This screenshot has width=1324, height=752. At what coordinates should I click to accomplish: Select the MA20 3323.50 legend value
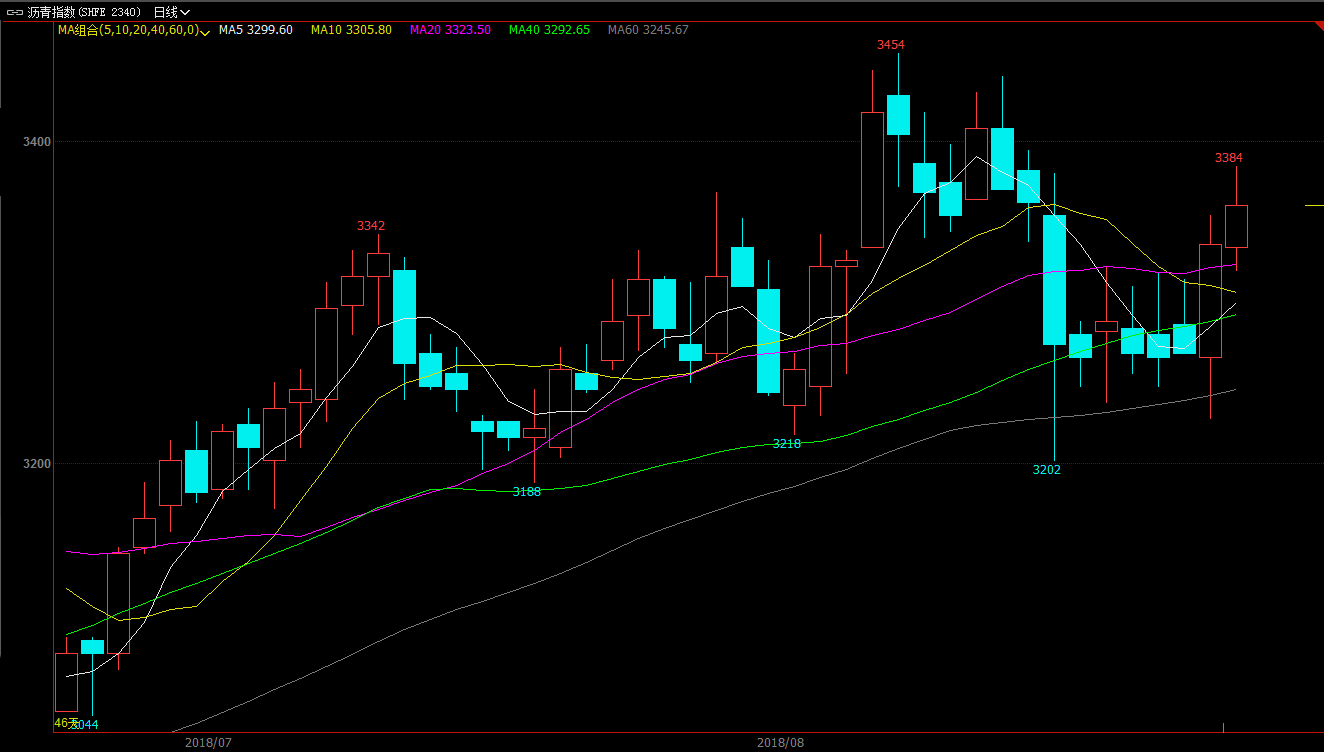pos(450,30)
